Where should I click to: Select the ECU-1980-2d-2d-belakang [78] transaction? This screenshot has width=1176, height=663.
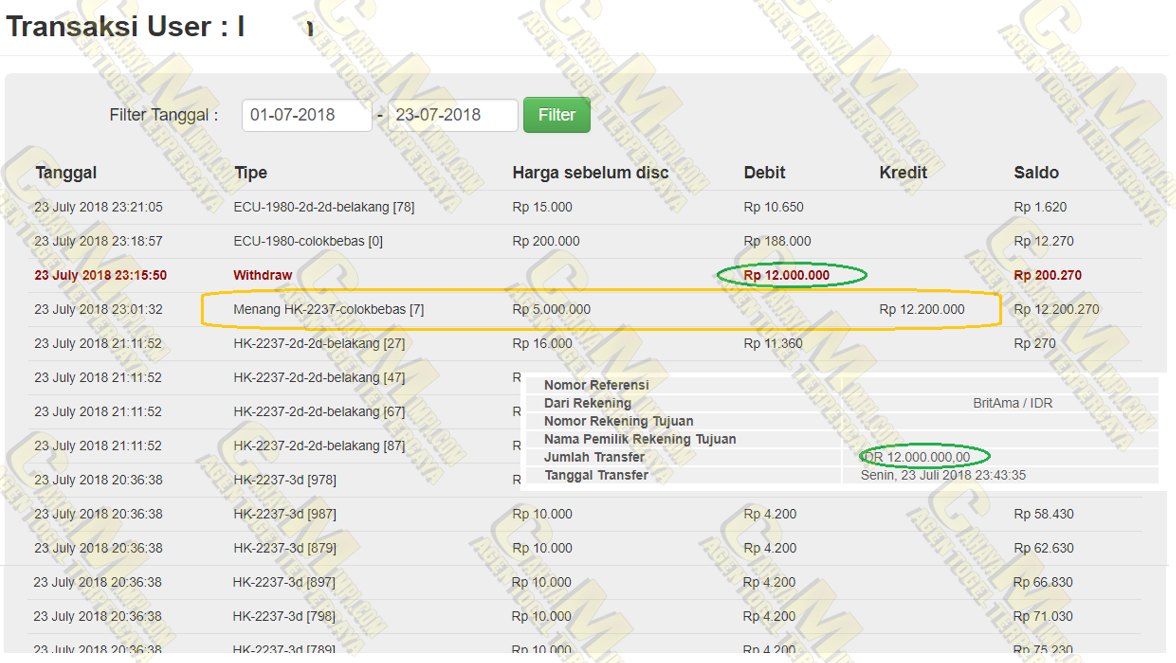323,207
